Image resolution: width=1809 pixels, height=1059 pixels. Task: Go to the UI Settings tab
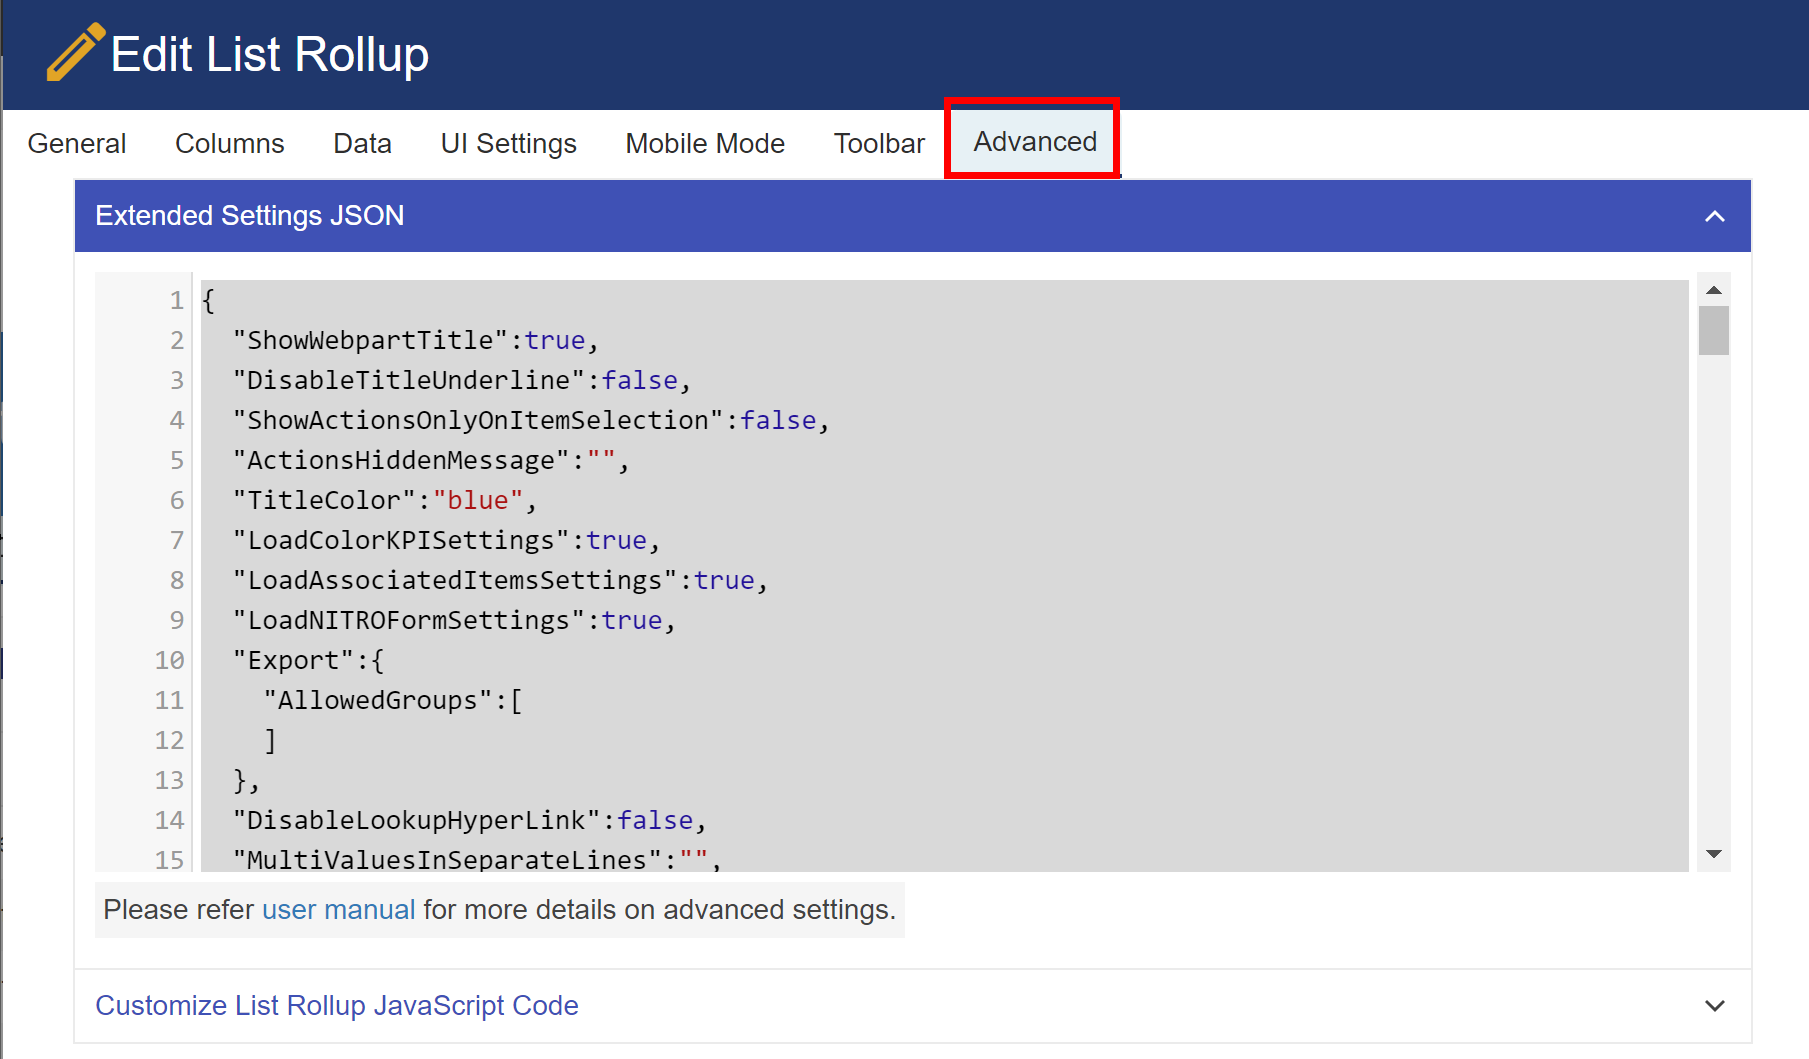(509, 143)
